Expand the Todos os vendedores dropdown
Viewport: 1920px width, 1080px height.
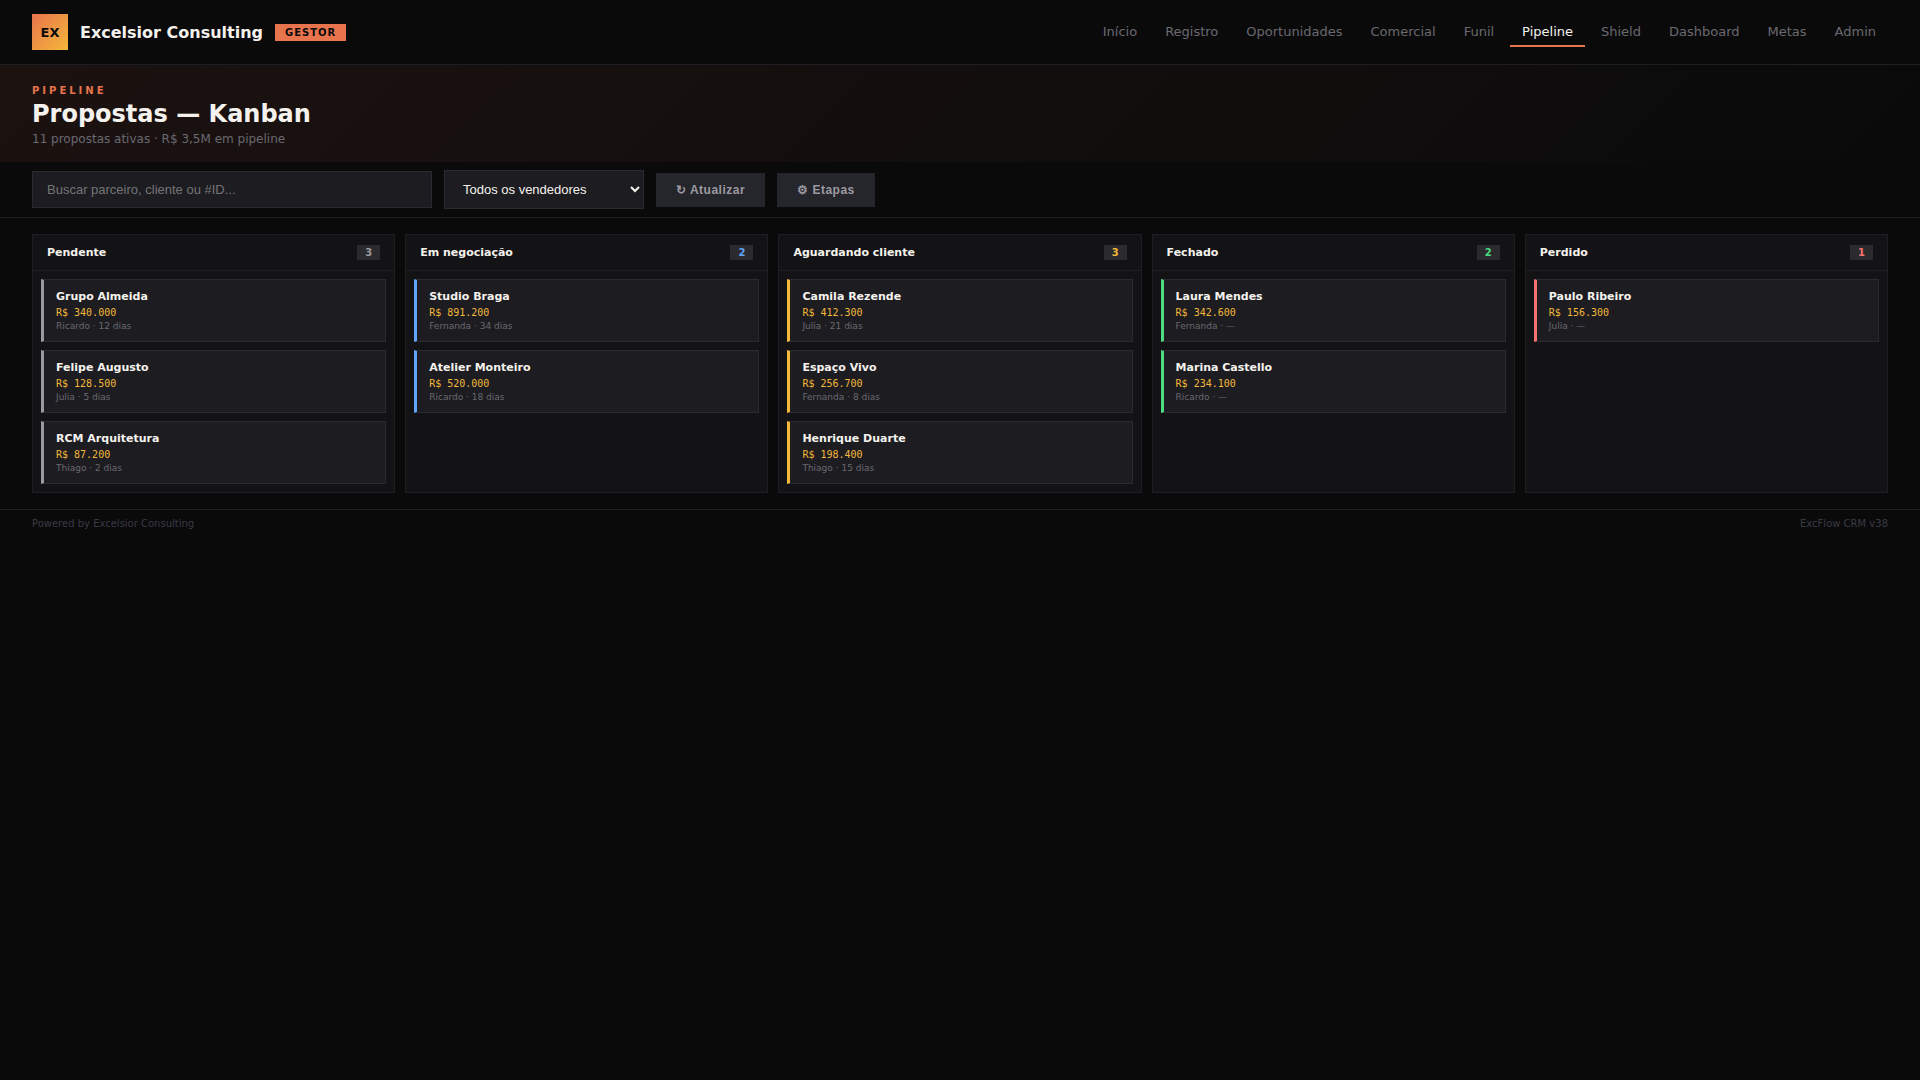543,190
